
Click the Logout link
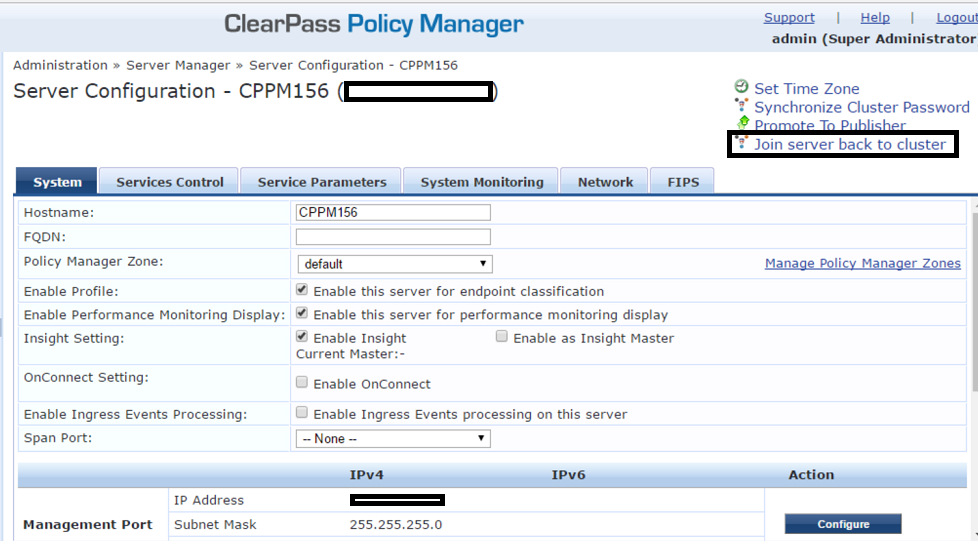click(x=957, y=17)
